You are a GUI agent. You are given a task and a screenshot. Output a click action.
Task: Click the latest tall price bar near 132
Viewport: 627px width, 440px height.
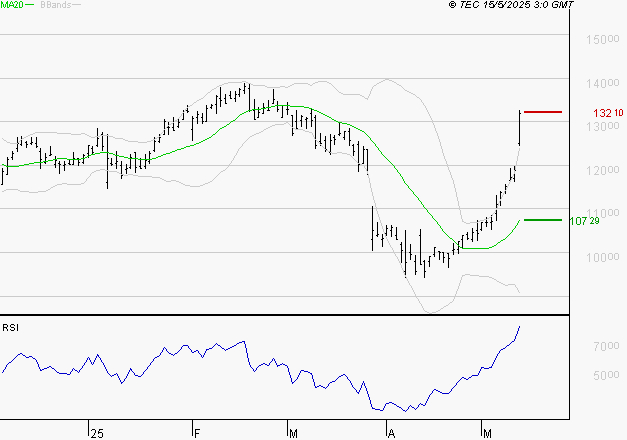[x=519, y=128]
